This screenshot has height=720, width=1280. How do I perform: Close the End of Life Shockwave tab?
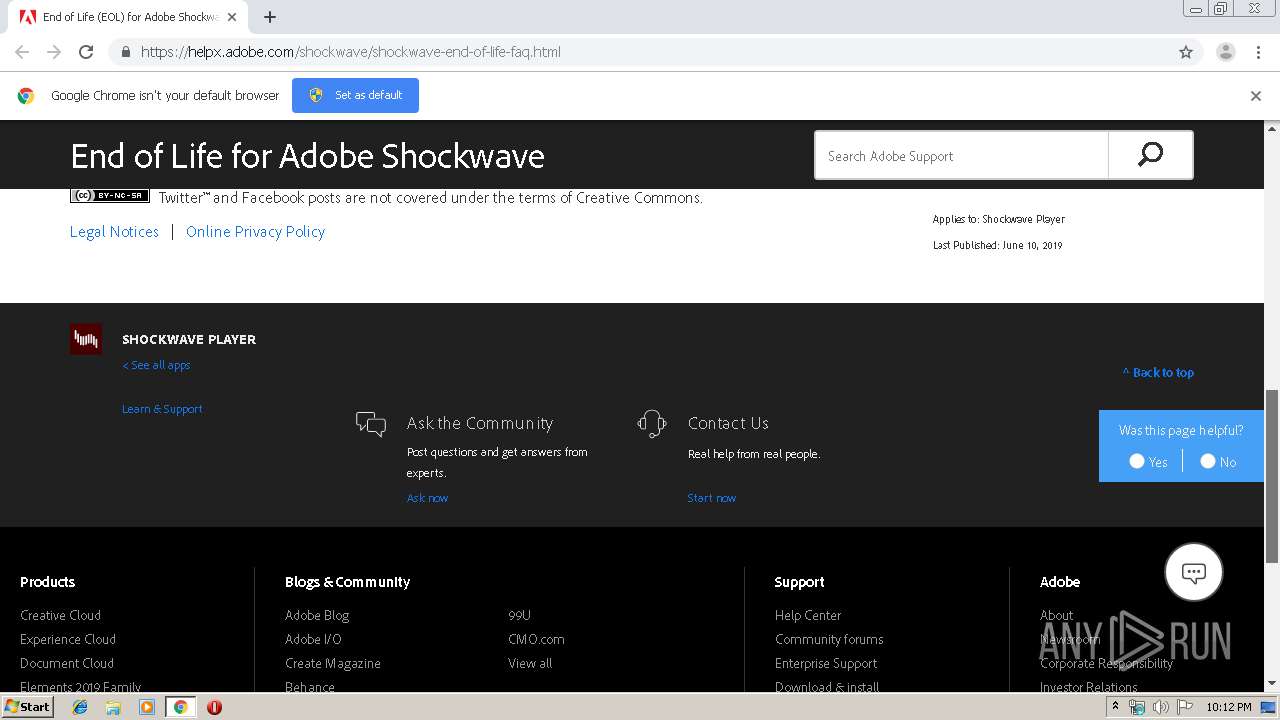(232, 17)
